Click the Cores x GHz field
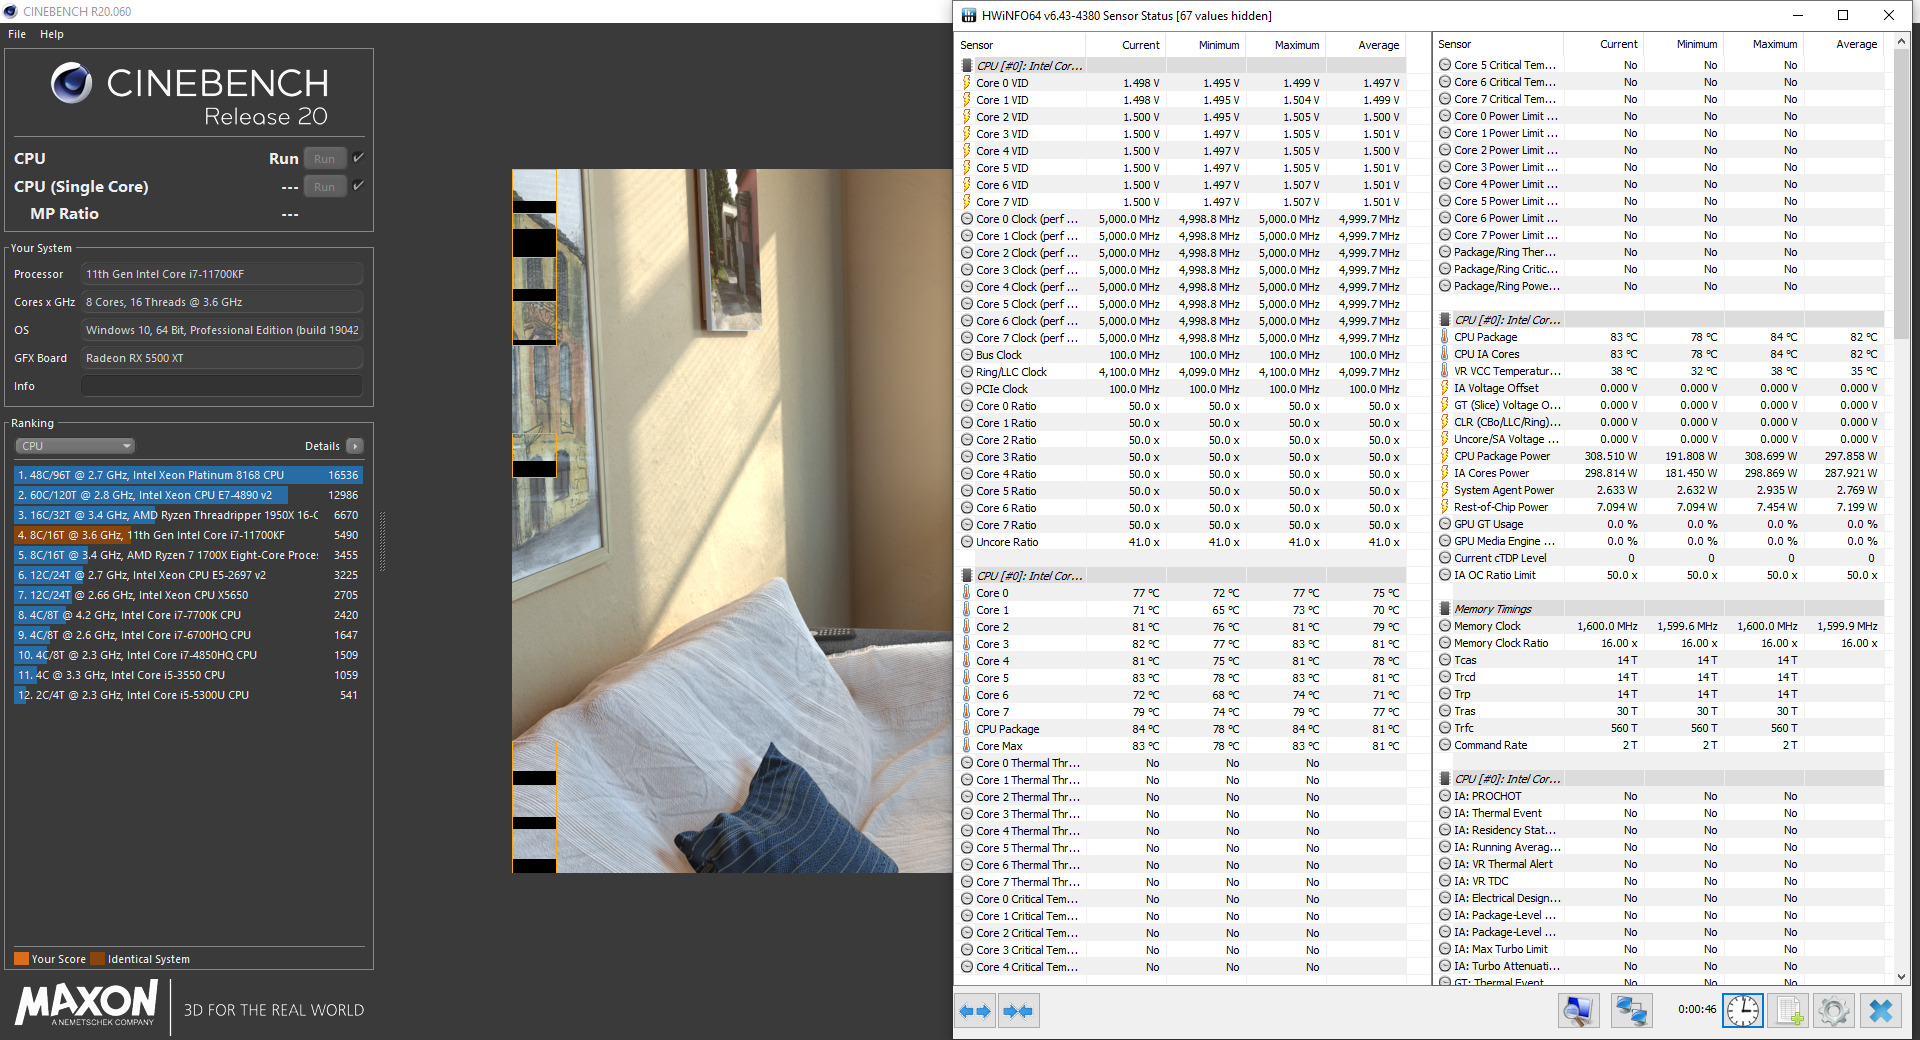The image size is (1920, 1040). click(222, 302)
